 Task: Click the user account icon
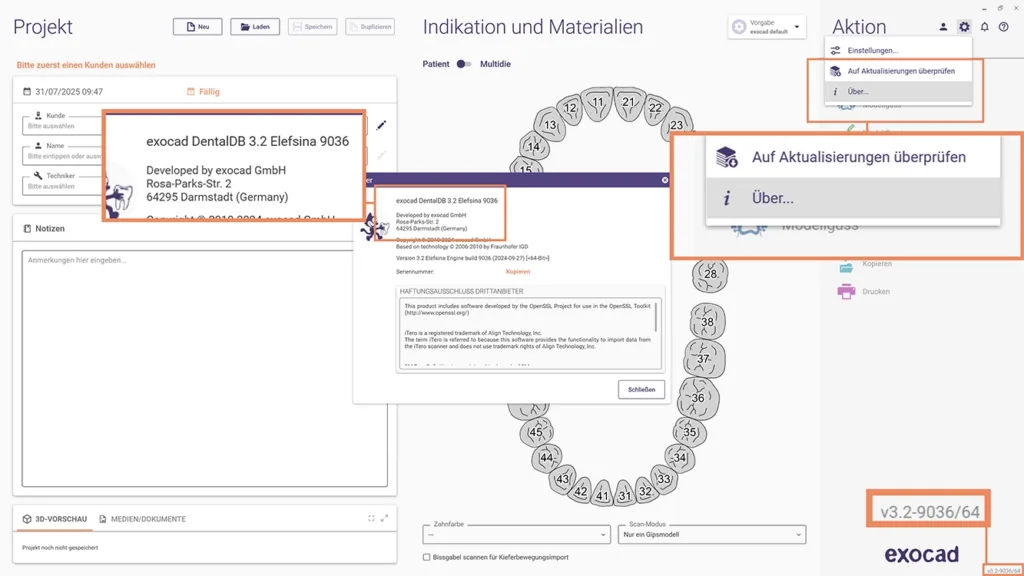click(943, 27)
